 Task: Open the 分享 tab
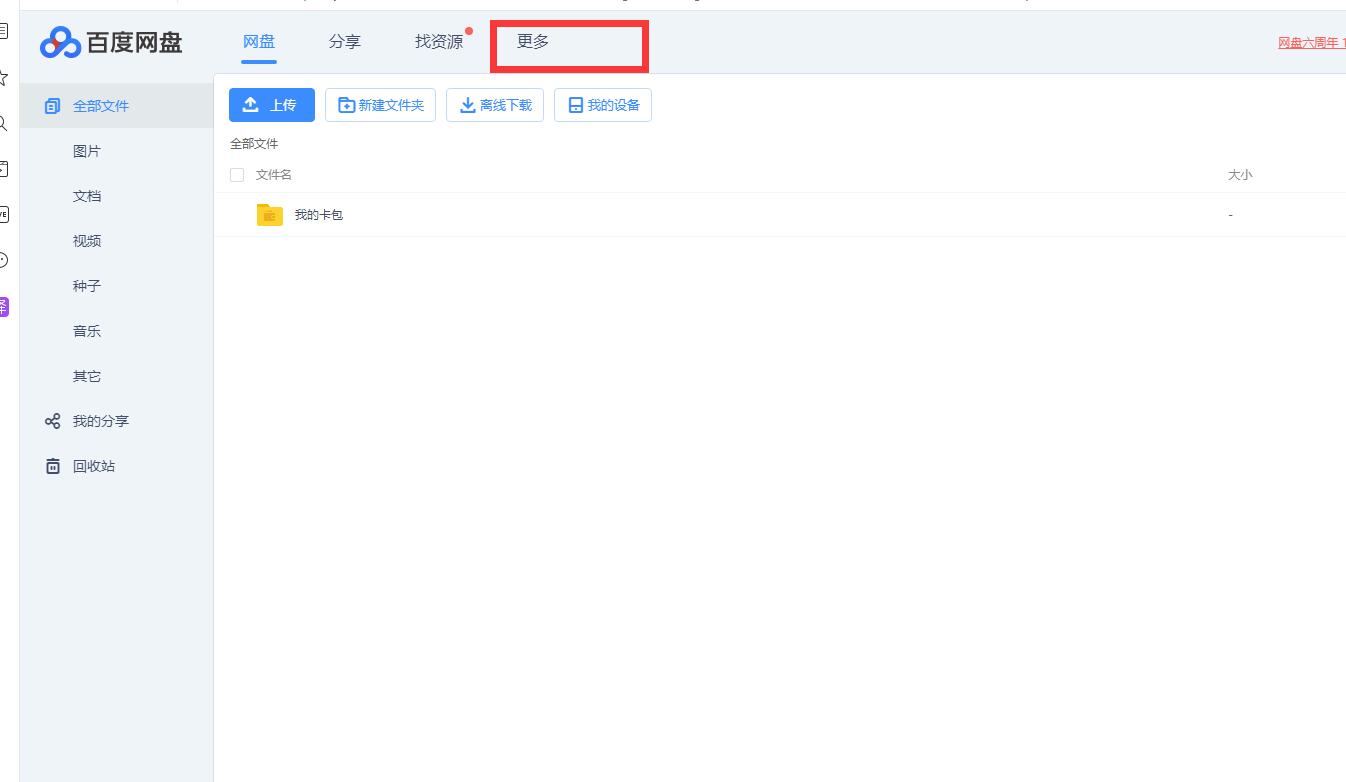(345, 41)
